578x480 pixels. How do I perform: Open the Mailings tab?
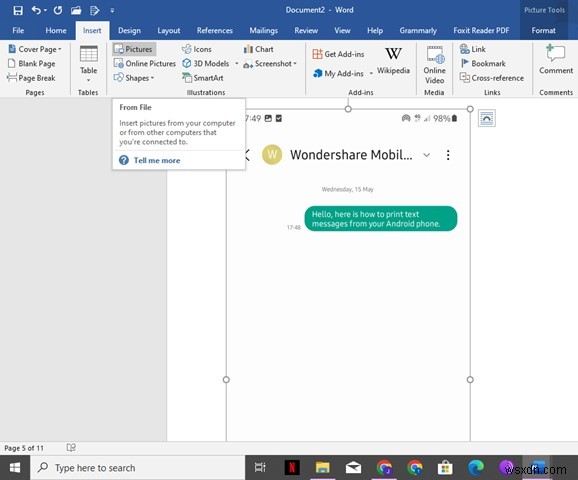pyautogui.click(x=264, y=31)
